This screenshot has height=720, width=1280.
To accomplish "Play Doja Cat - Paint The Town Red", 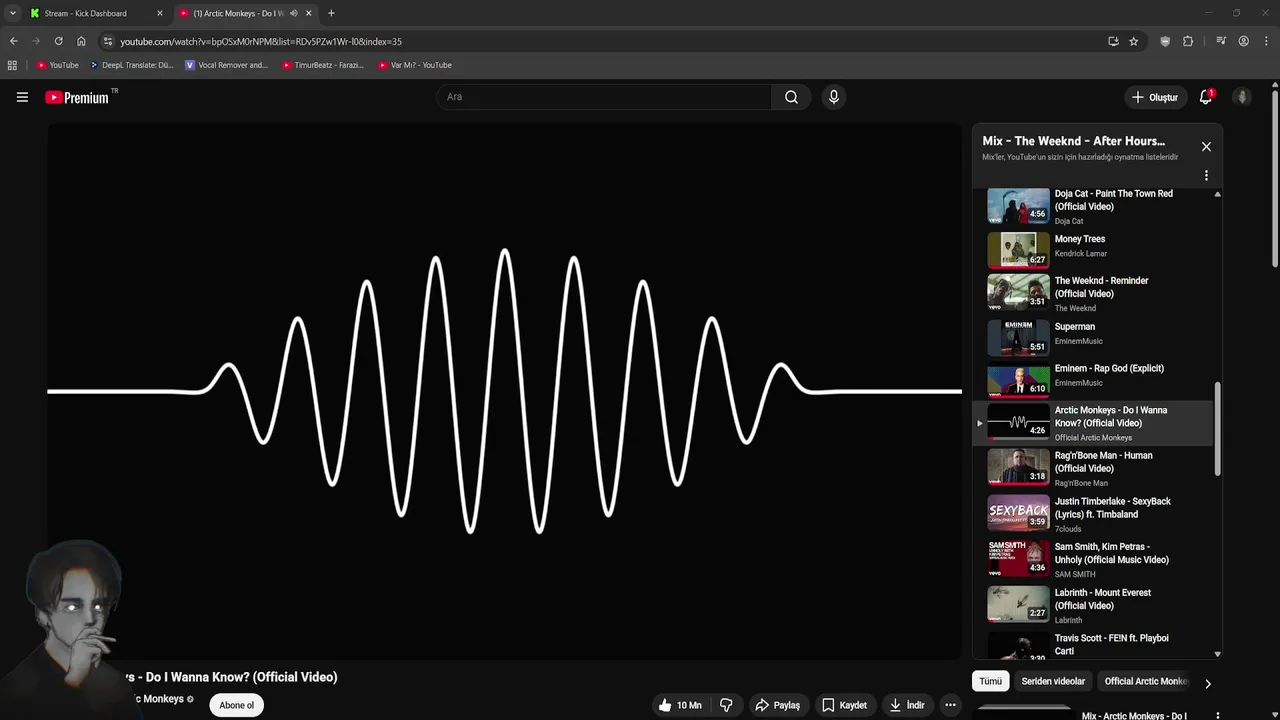I will click(1093, 207).
